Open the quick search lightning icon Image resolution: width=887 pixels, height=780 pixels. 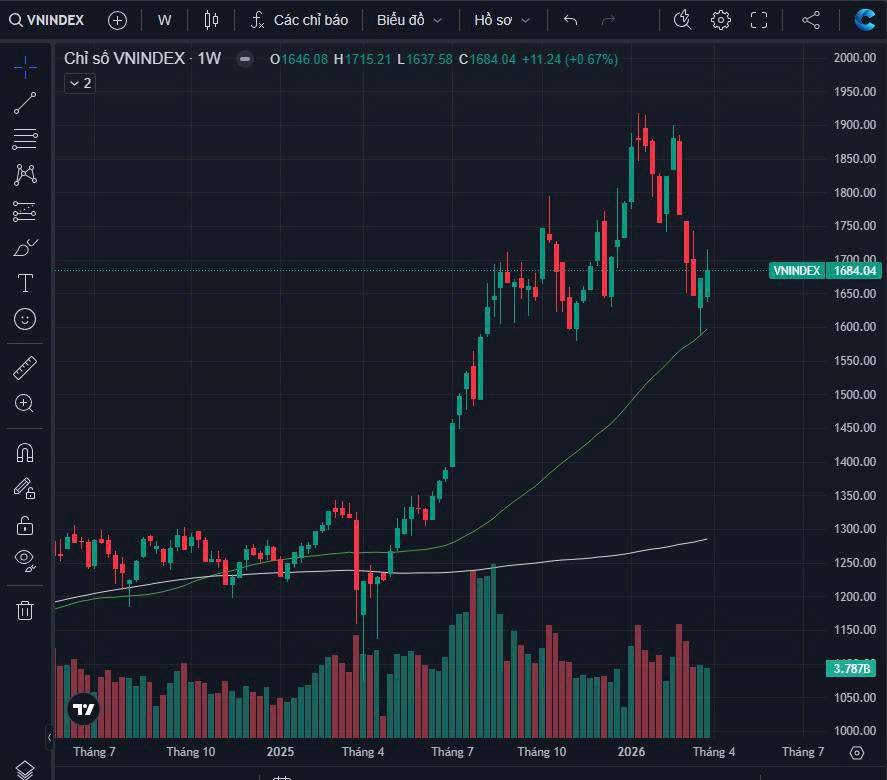click(x=683, y=20)
